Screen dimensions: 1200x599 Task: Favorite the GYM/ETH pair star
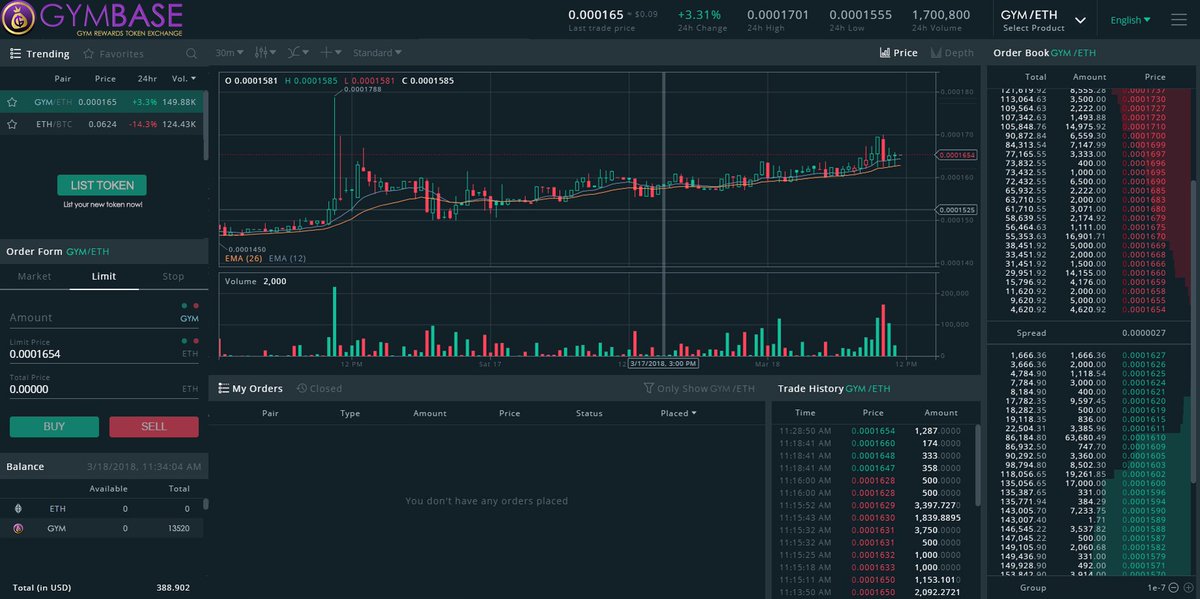[x=12, y=102]
